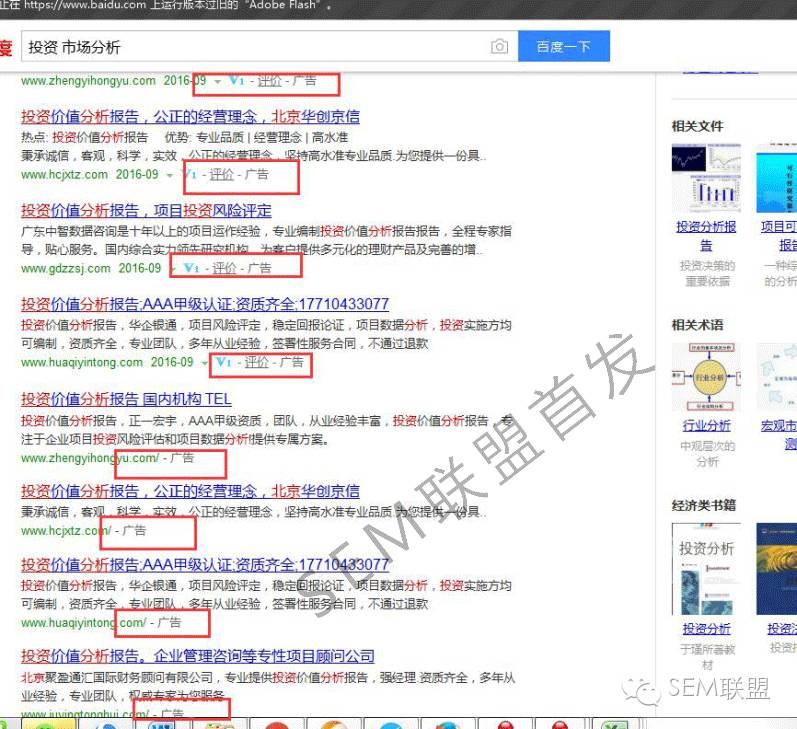Click green URL www.hcjxtz.com dated 2016-09

pos(65,174)
